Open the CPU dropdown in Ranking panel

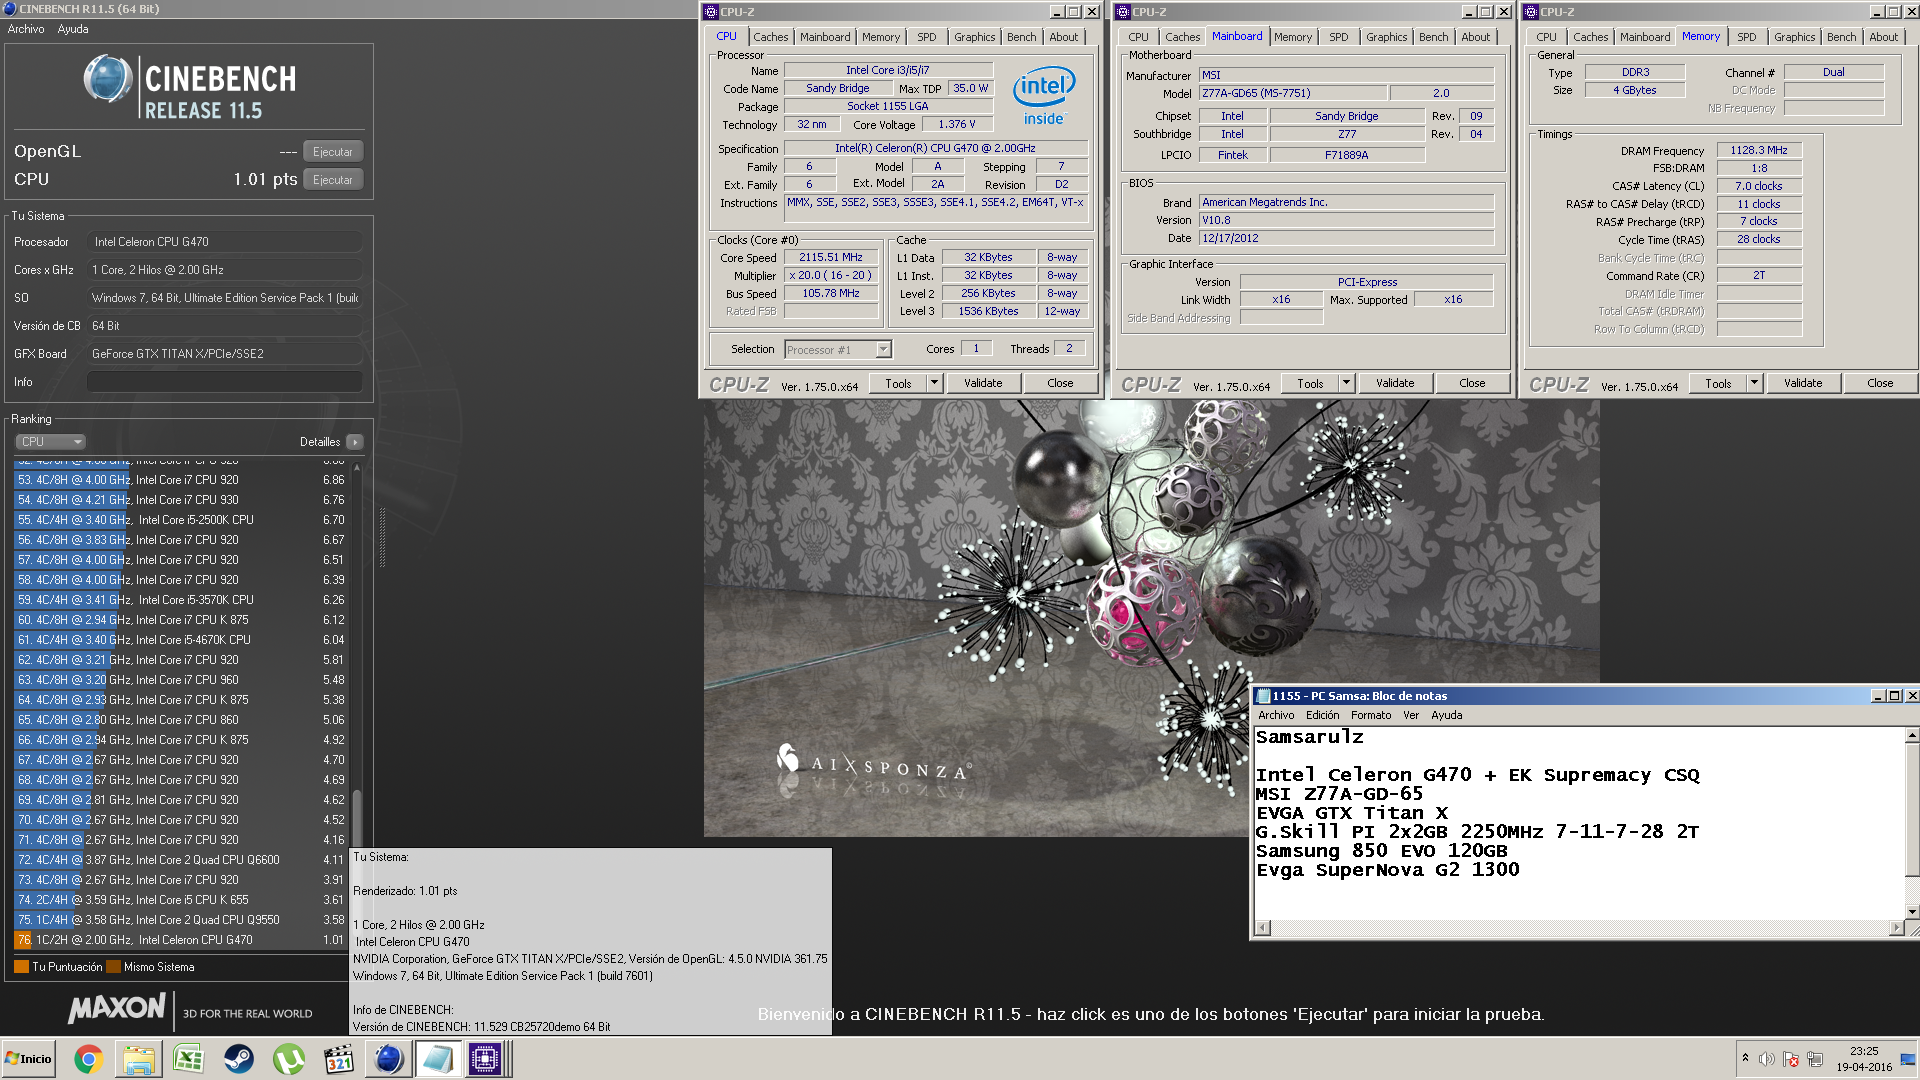pyautogui.click(x=50, y=442)
